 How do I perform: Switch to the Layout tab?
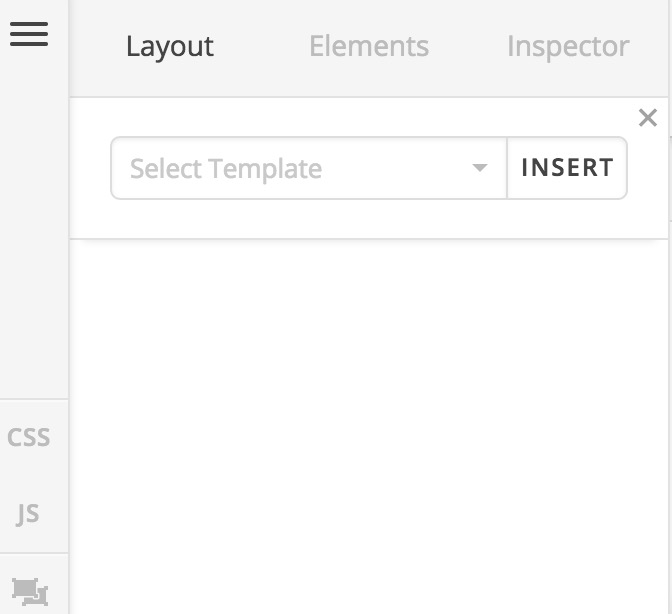(169, 46)
